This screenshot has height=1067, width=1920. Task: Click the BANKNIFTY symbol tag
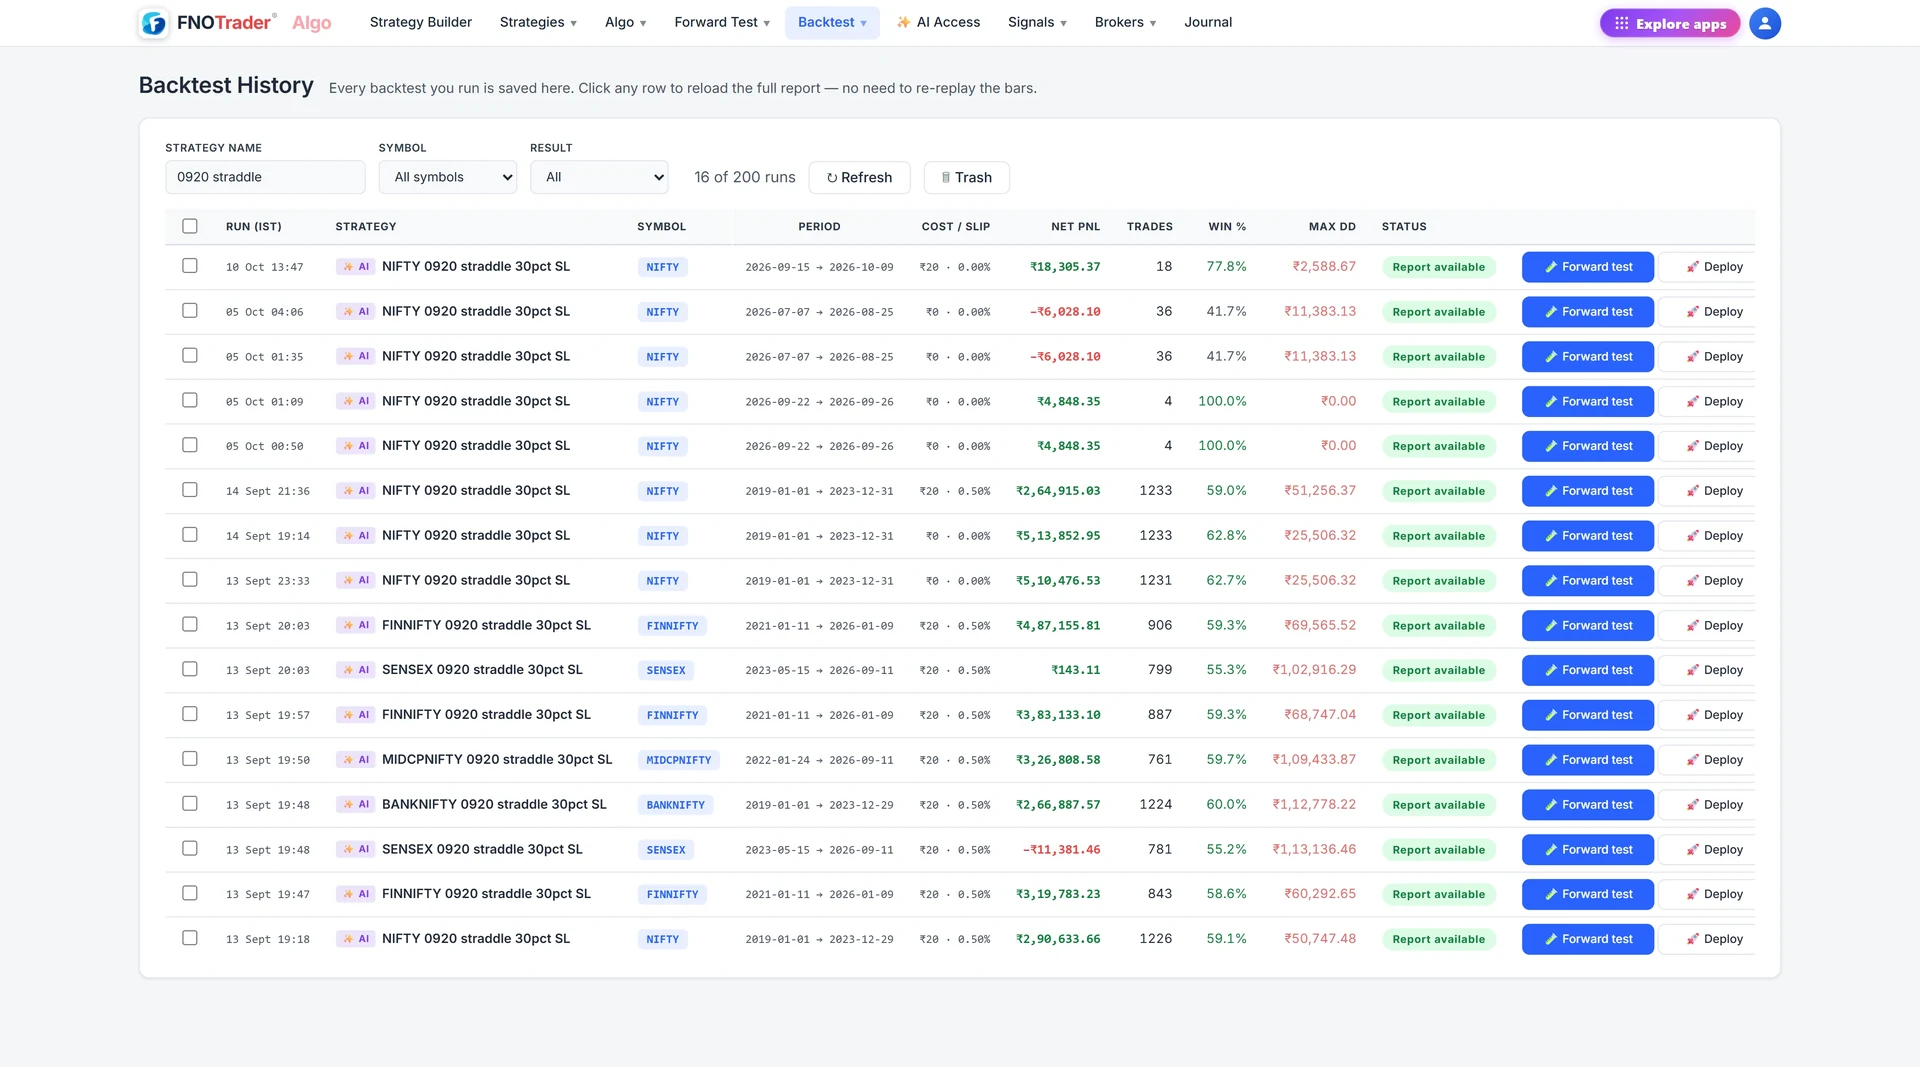[x=675, y=805]
